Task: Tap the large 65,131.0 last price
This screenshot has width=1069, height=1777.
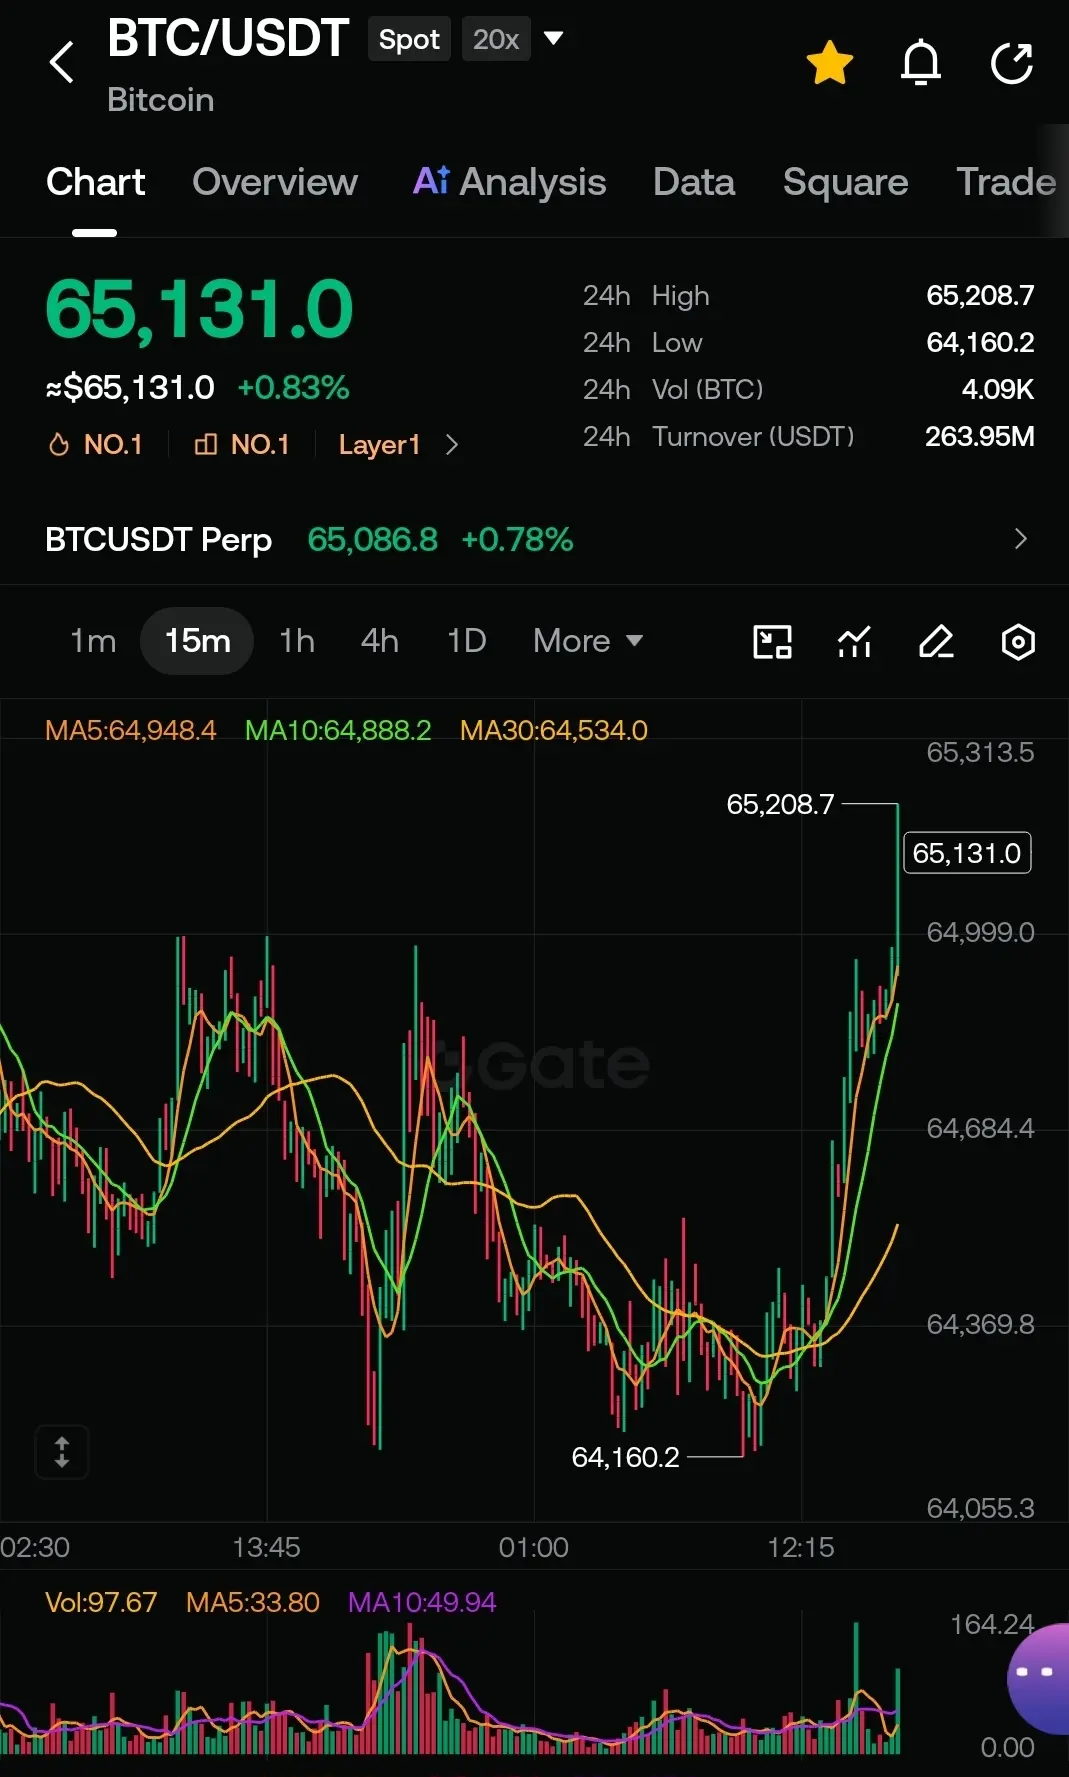Action: 200,310
